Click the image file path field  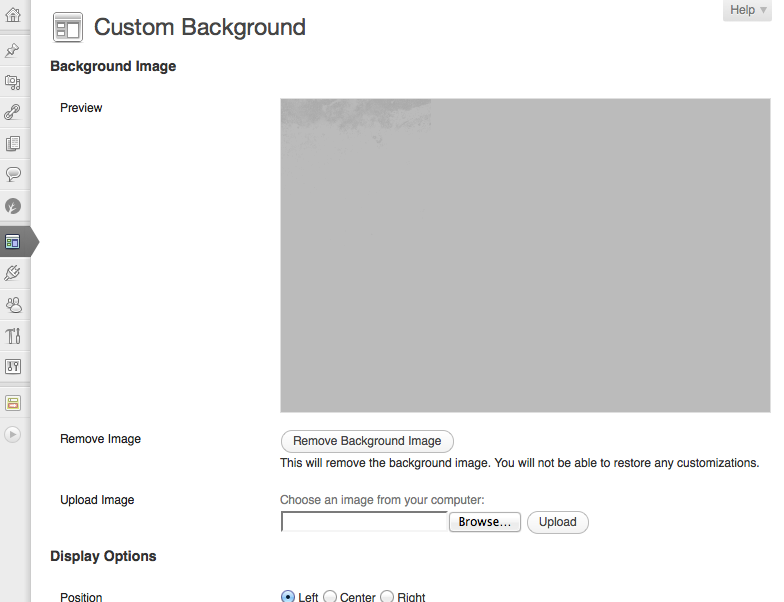[364, 522]
